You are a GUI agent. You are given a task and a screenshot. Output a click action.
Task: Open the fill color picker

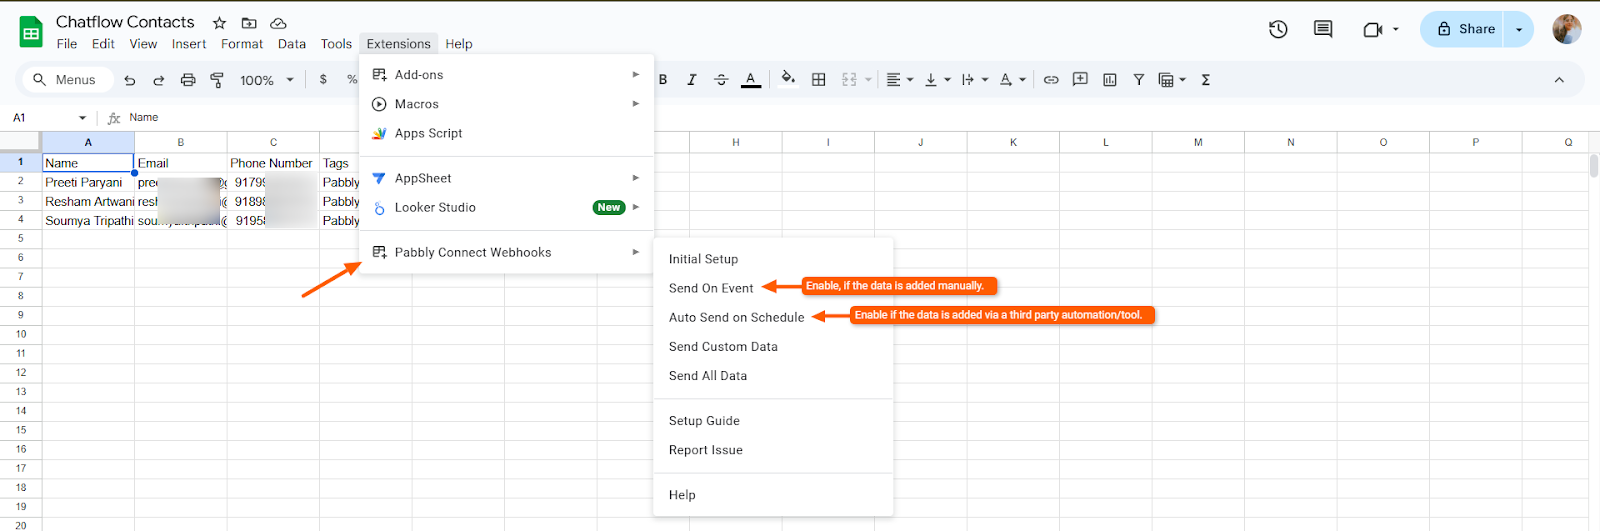click(x=788, y=79)
